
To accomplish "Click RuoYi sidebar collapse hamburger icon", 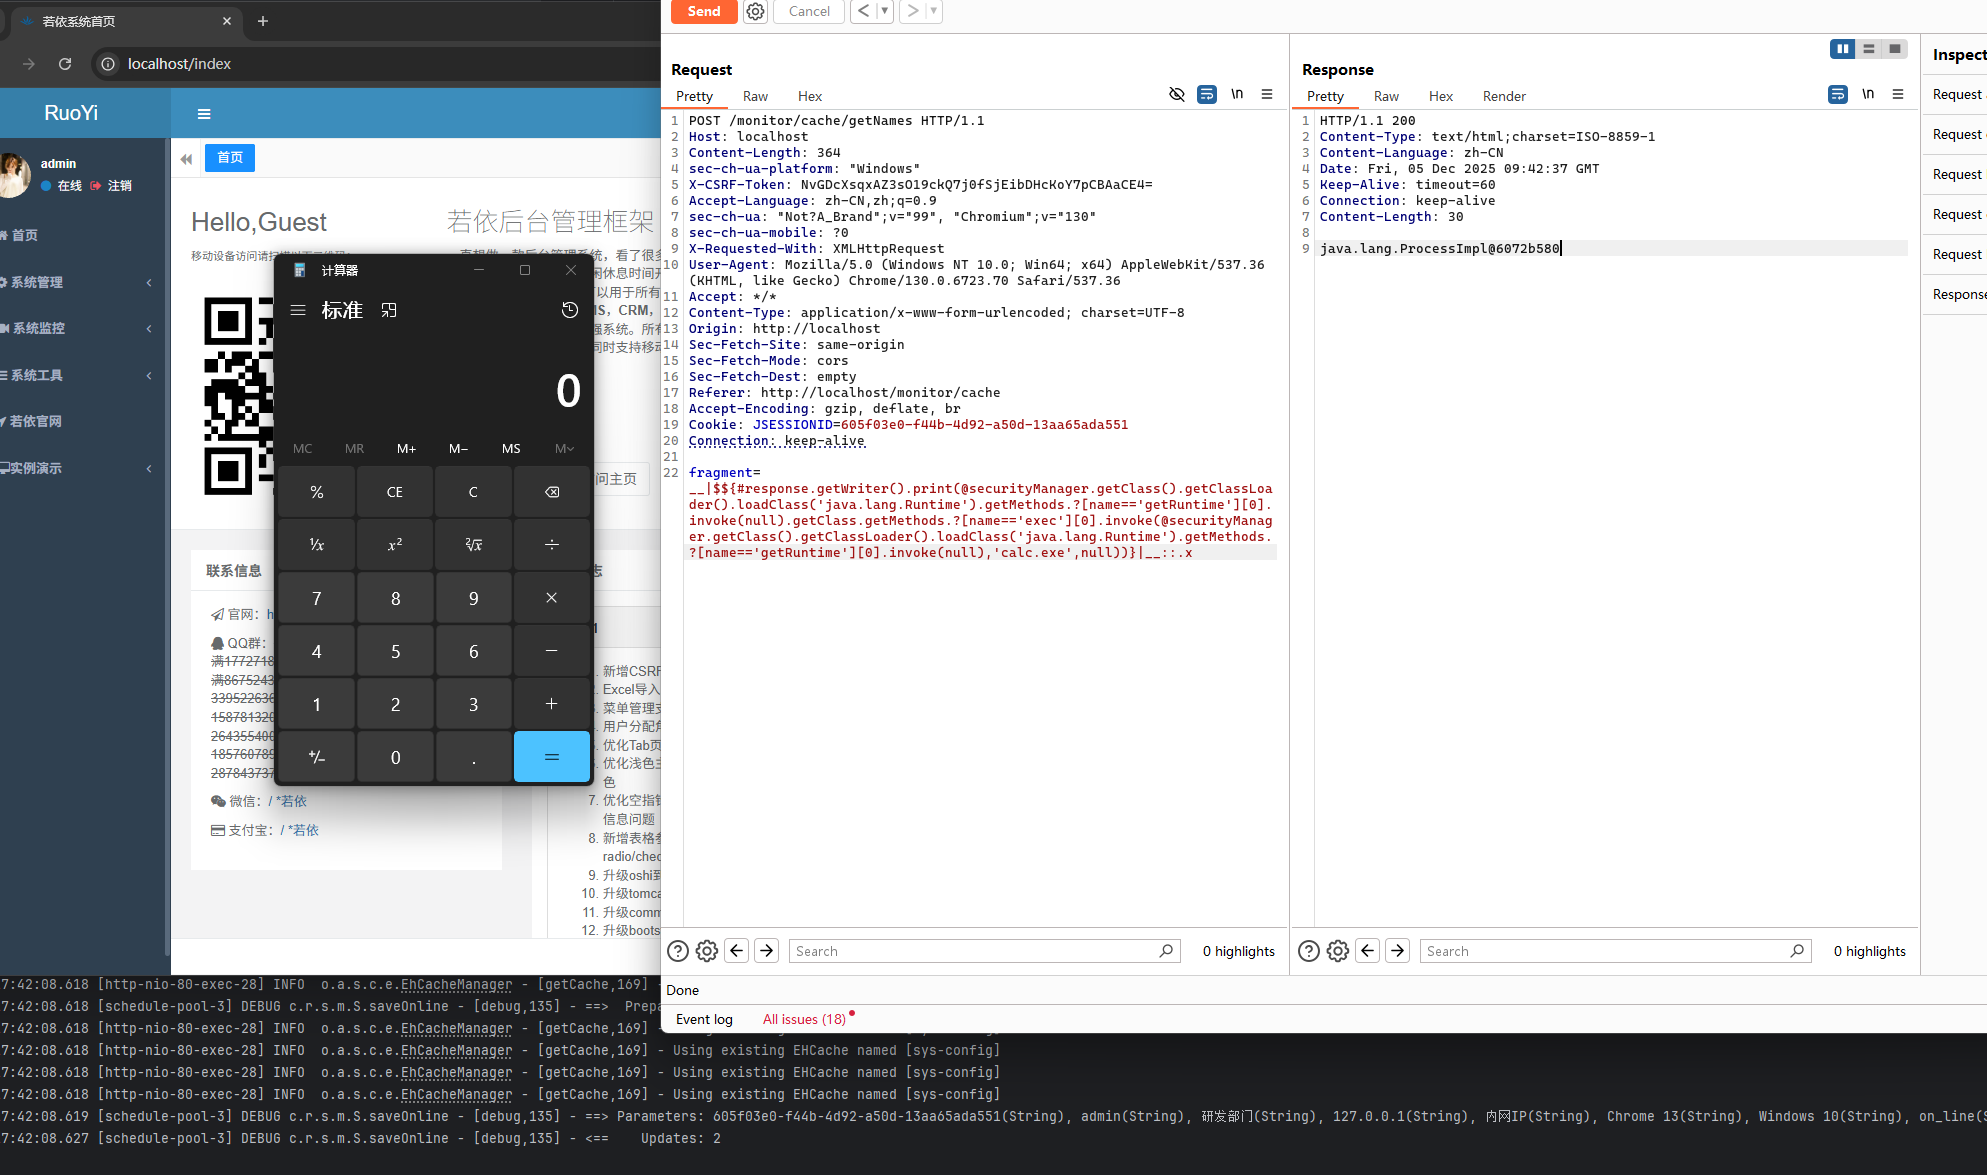I will [204, 114].
